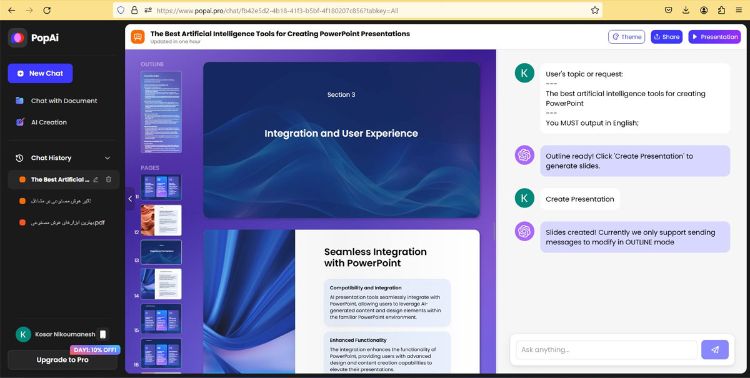Screen dimensions: 750x378
Task: Click the K avatar beside 'Create Presentation'
Action: pos(524,198)
